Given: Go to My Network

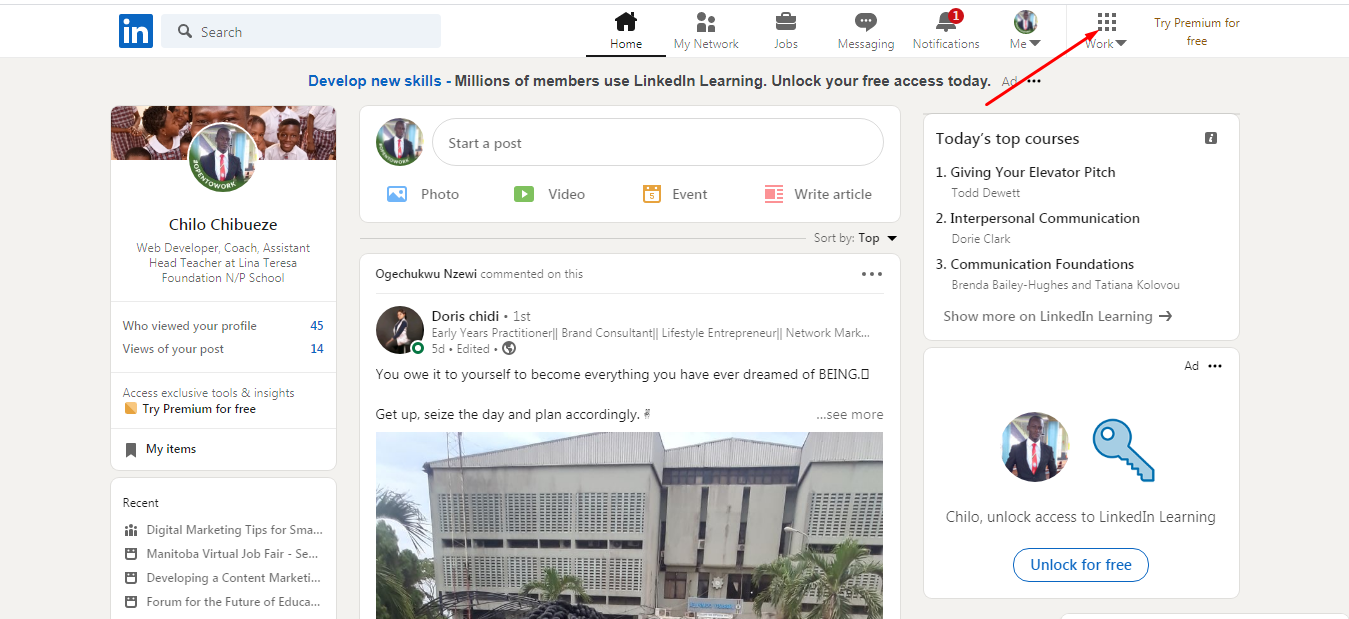Looking at the screenshot, I should point(706,31).
